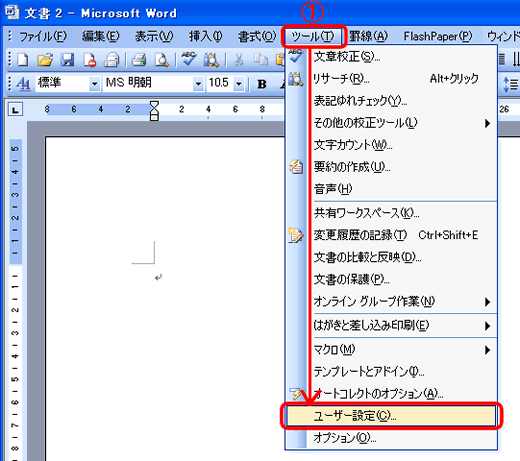The image size is (520, 461).
Task: Click the Word document icon in title bar
Action: coord(12,13)
